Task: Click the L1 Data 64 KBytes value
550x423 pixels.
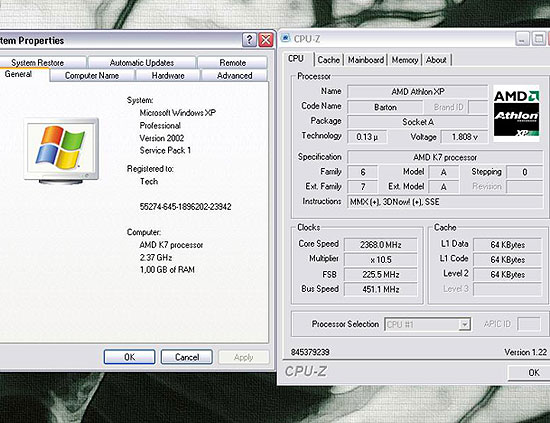Action: click(x=507, y=245)
